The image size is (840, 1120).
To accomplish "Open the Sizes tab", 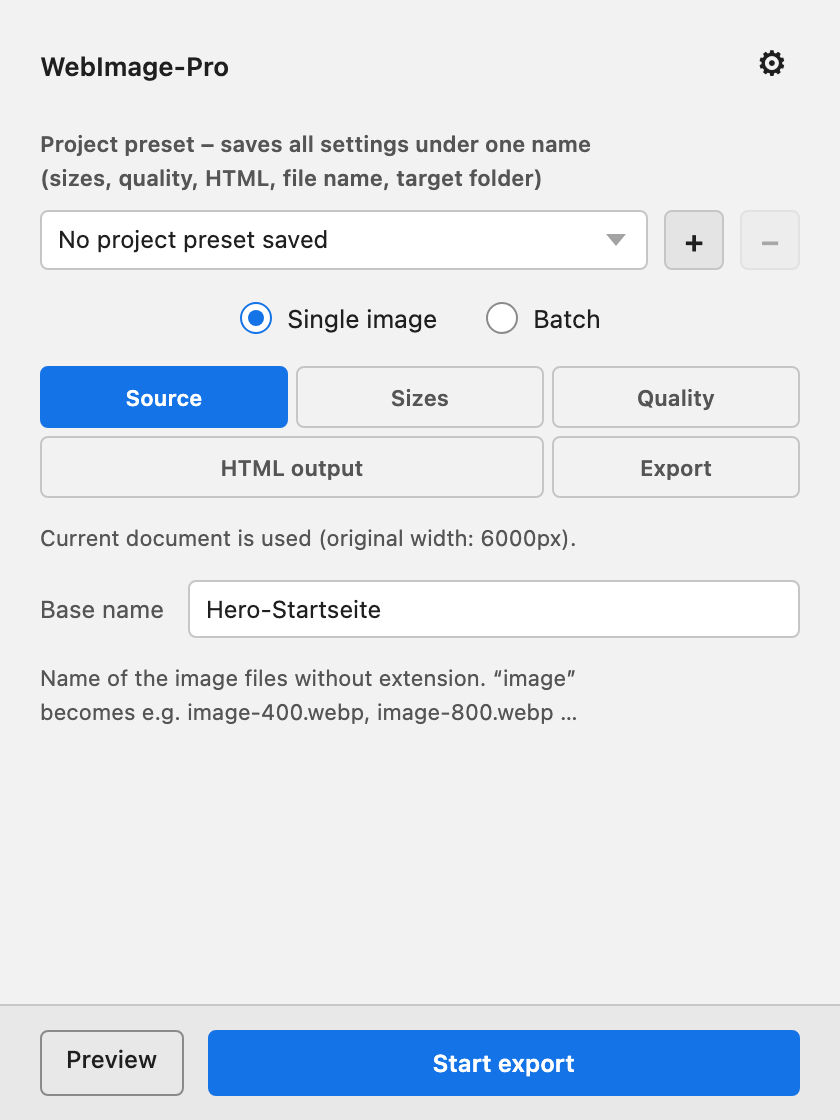I will pyautogui.click(x=420, y=397).
